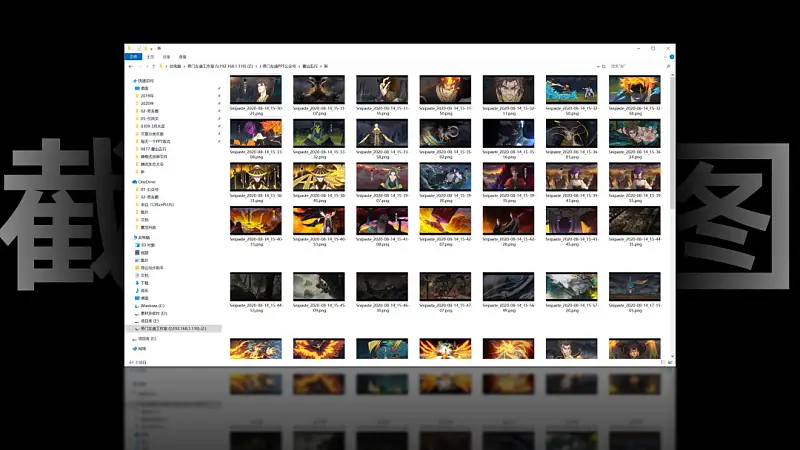Select the blue water-splash fight thumbnail
The image size is (800, 450).
[571, 89]
